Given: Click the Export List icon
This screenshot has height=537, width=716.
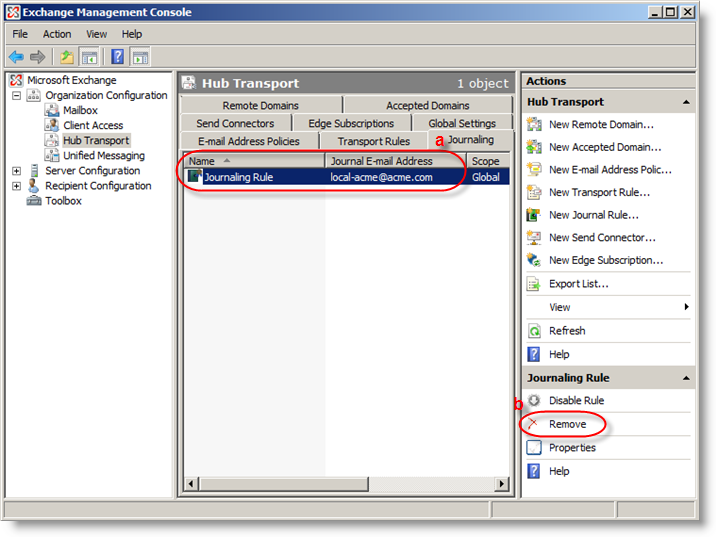Looking at the screenshot, I should pos(534,284).
